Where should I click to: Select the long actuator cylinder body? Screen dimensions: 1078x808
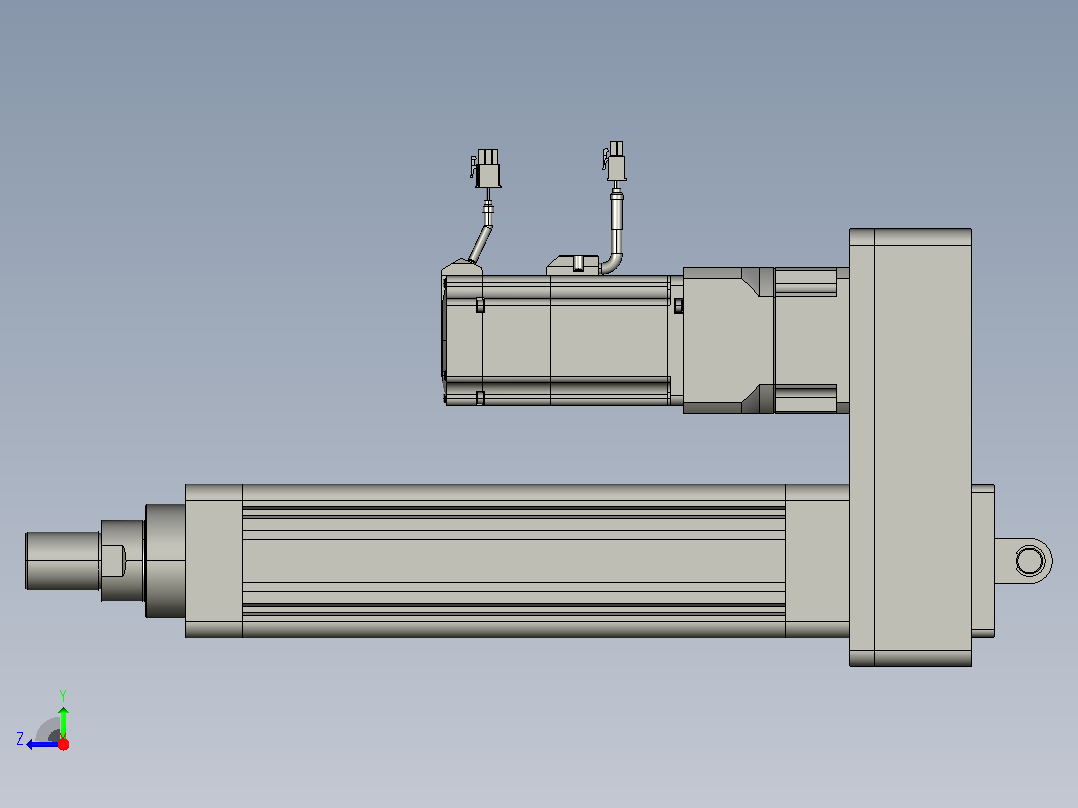tap(514, 560)
